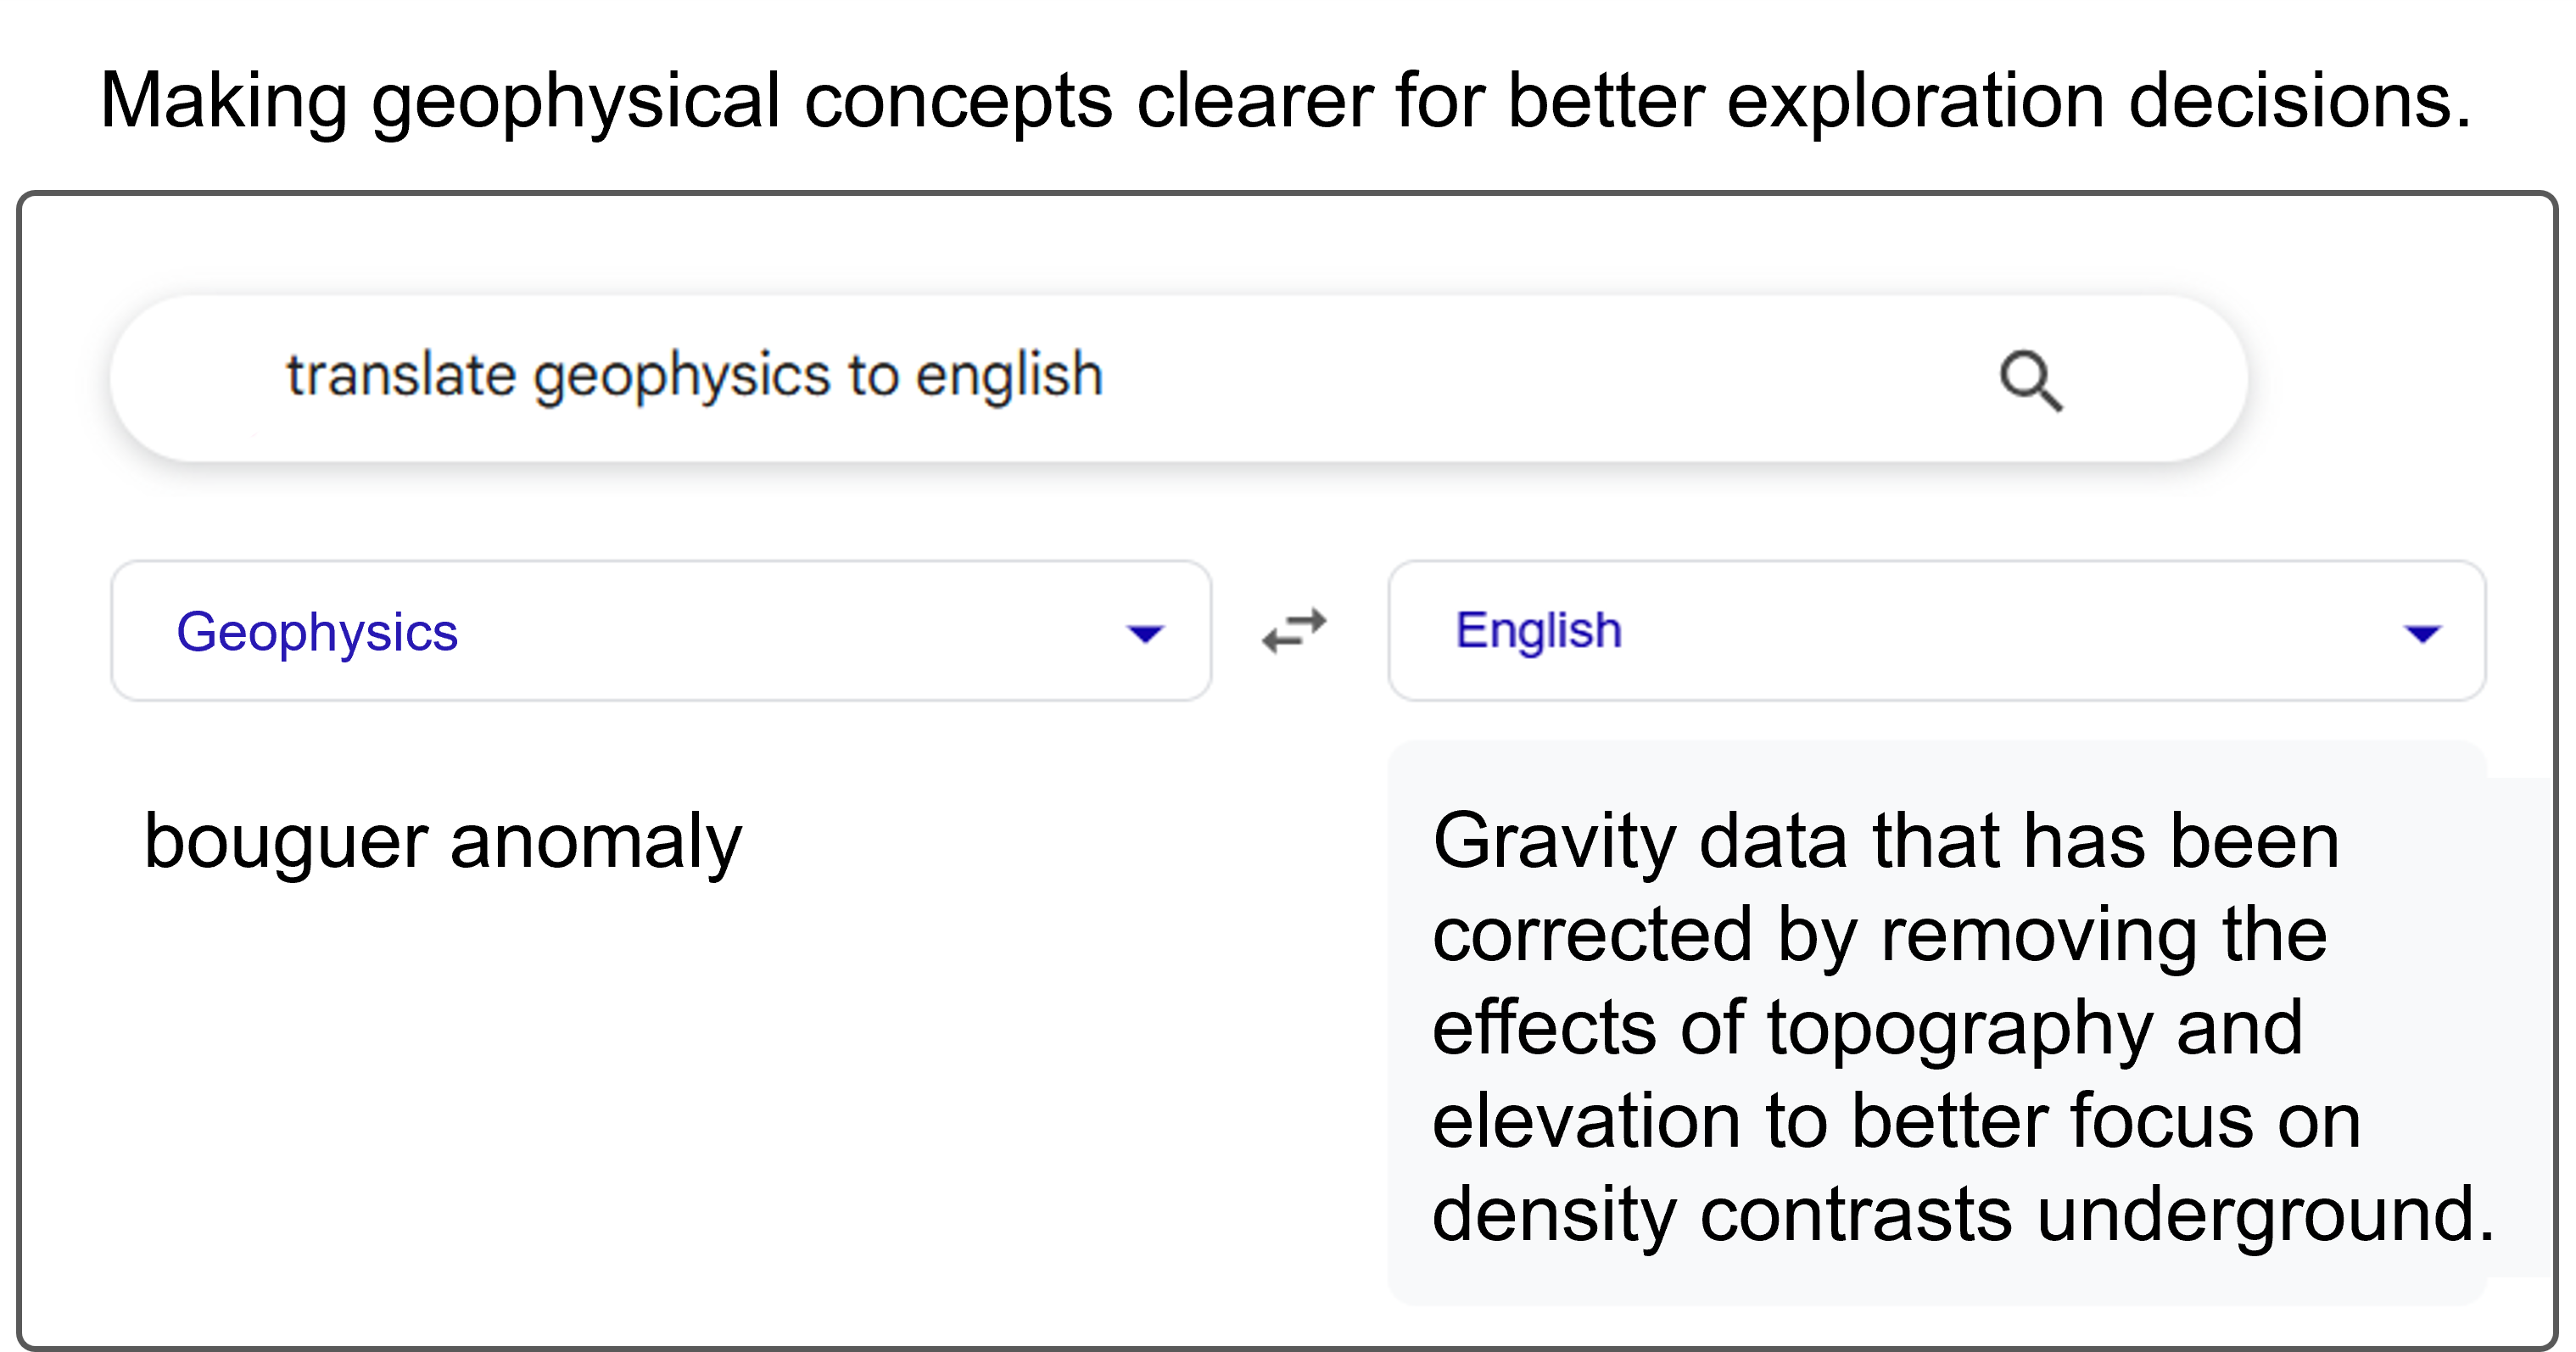Click the empty space inside the search bar
The height and width of the screenshot is (1352, 2576).
coord(1550,378)
